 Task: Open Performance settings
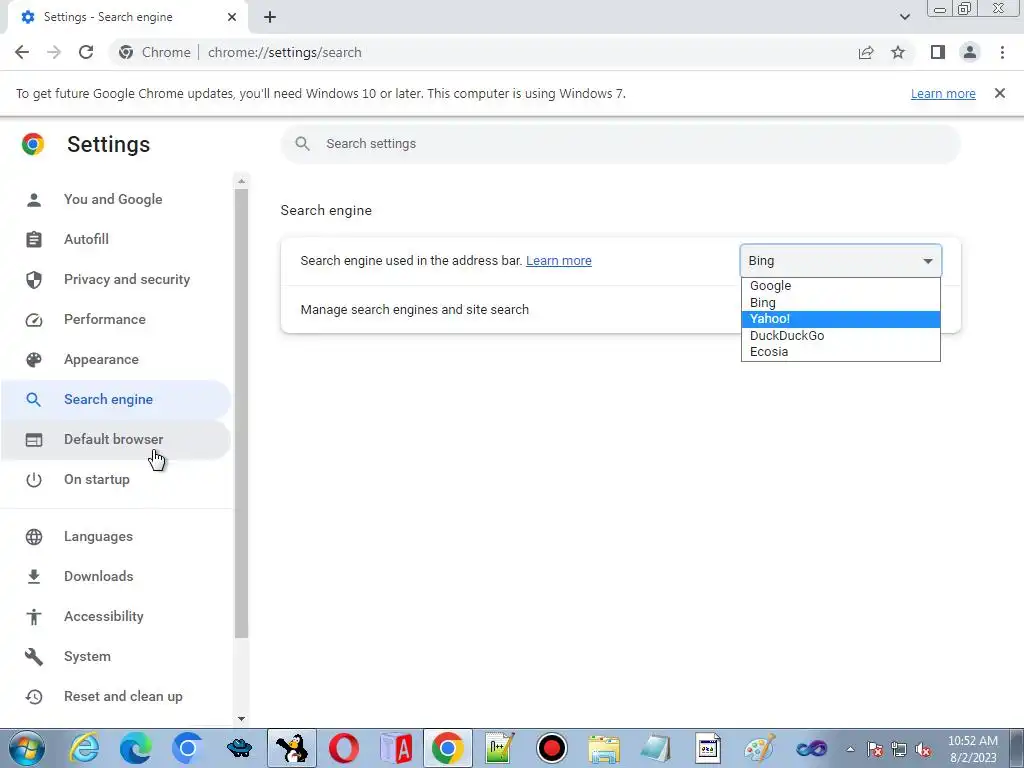(x=116, y=319)
